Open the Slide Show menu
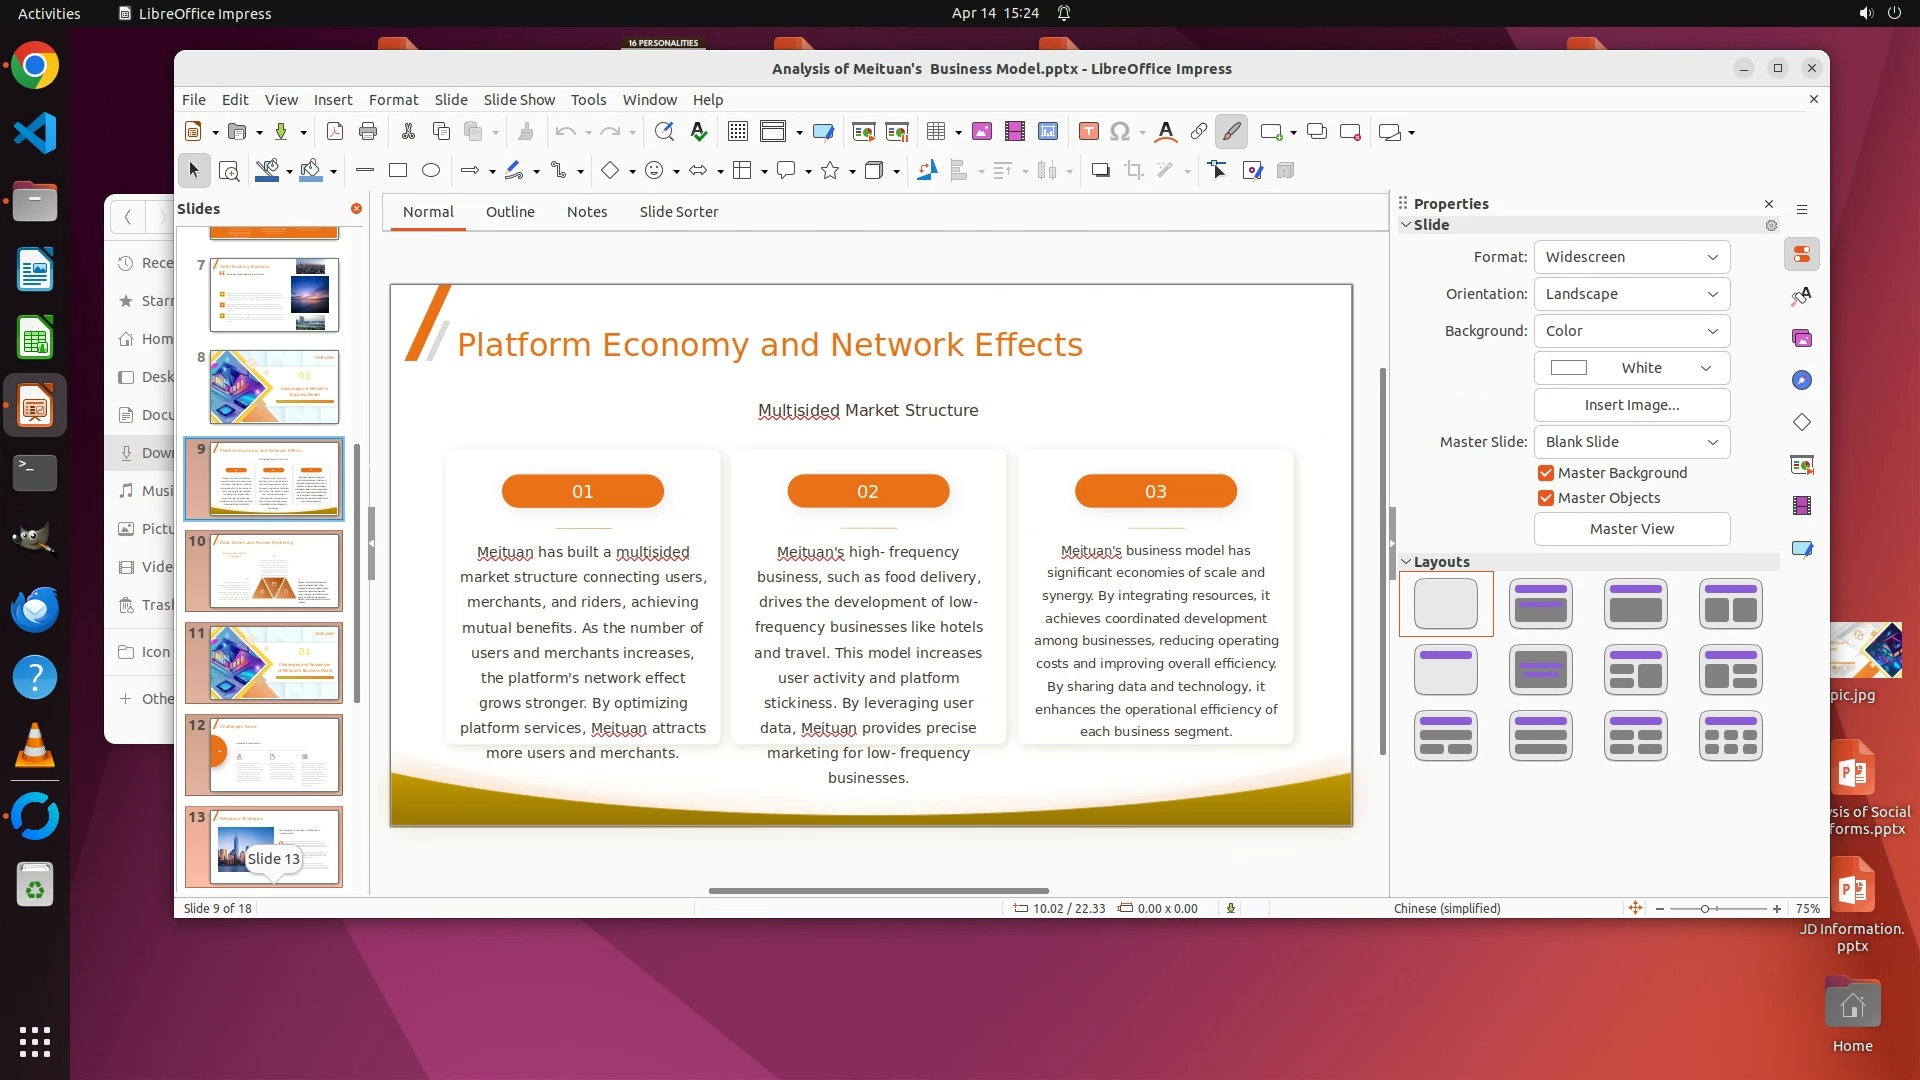The image size is (1920, 1080). pyautogui.click(x=518, y=100)
